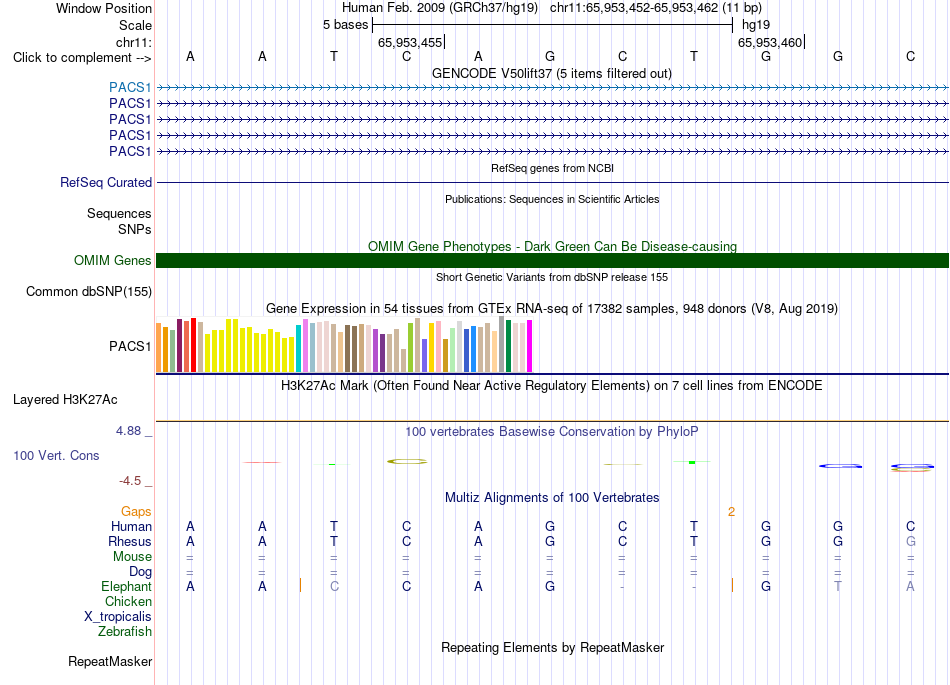Click the PhyloP minimum value -4.5

click(x=130, y=481)
